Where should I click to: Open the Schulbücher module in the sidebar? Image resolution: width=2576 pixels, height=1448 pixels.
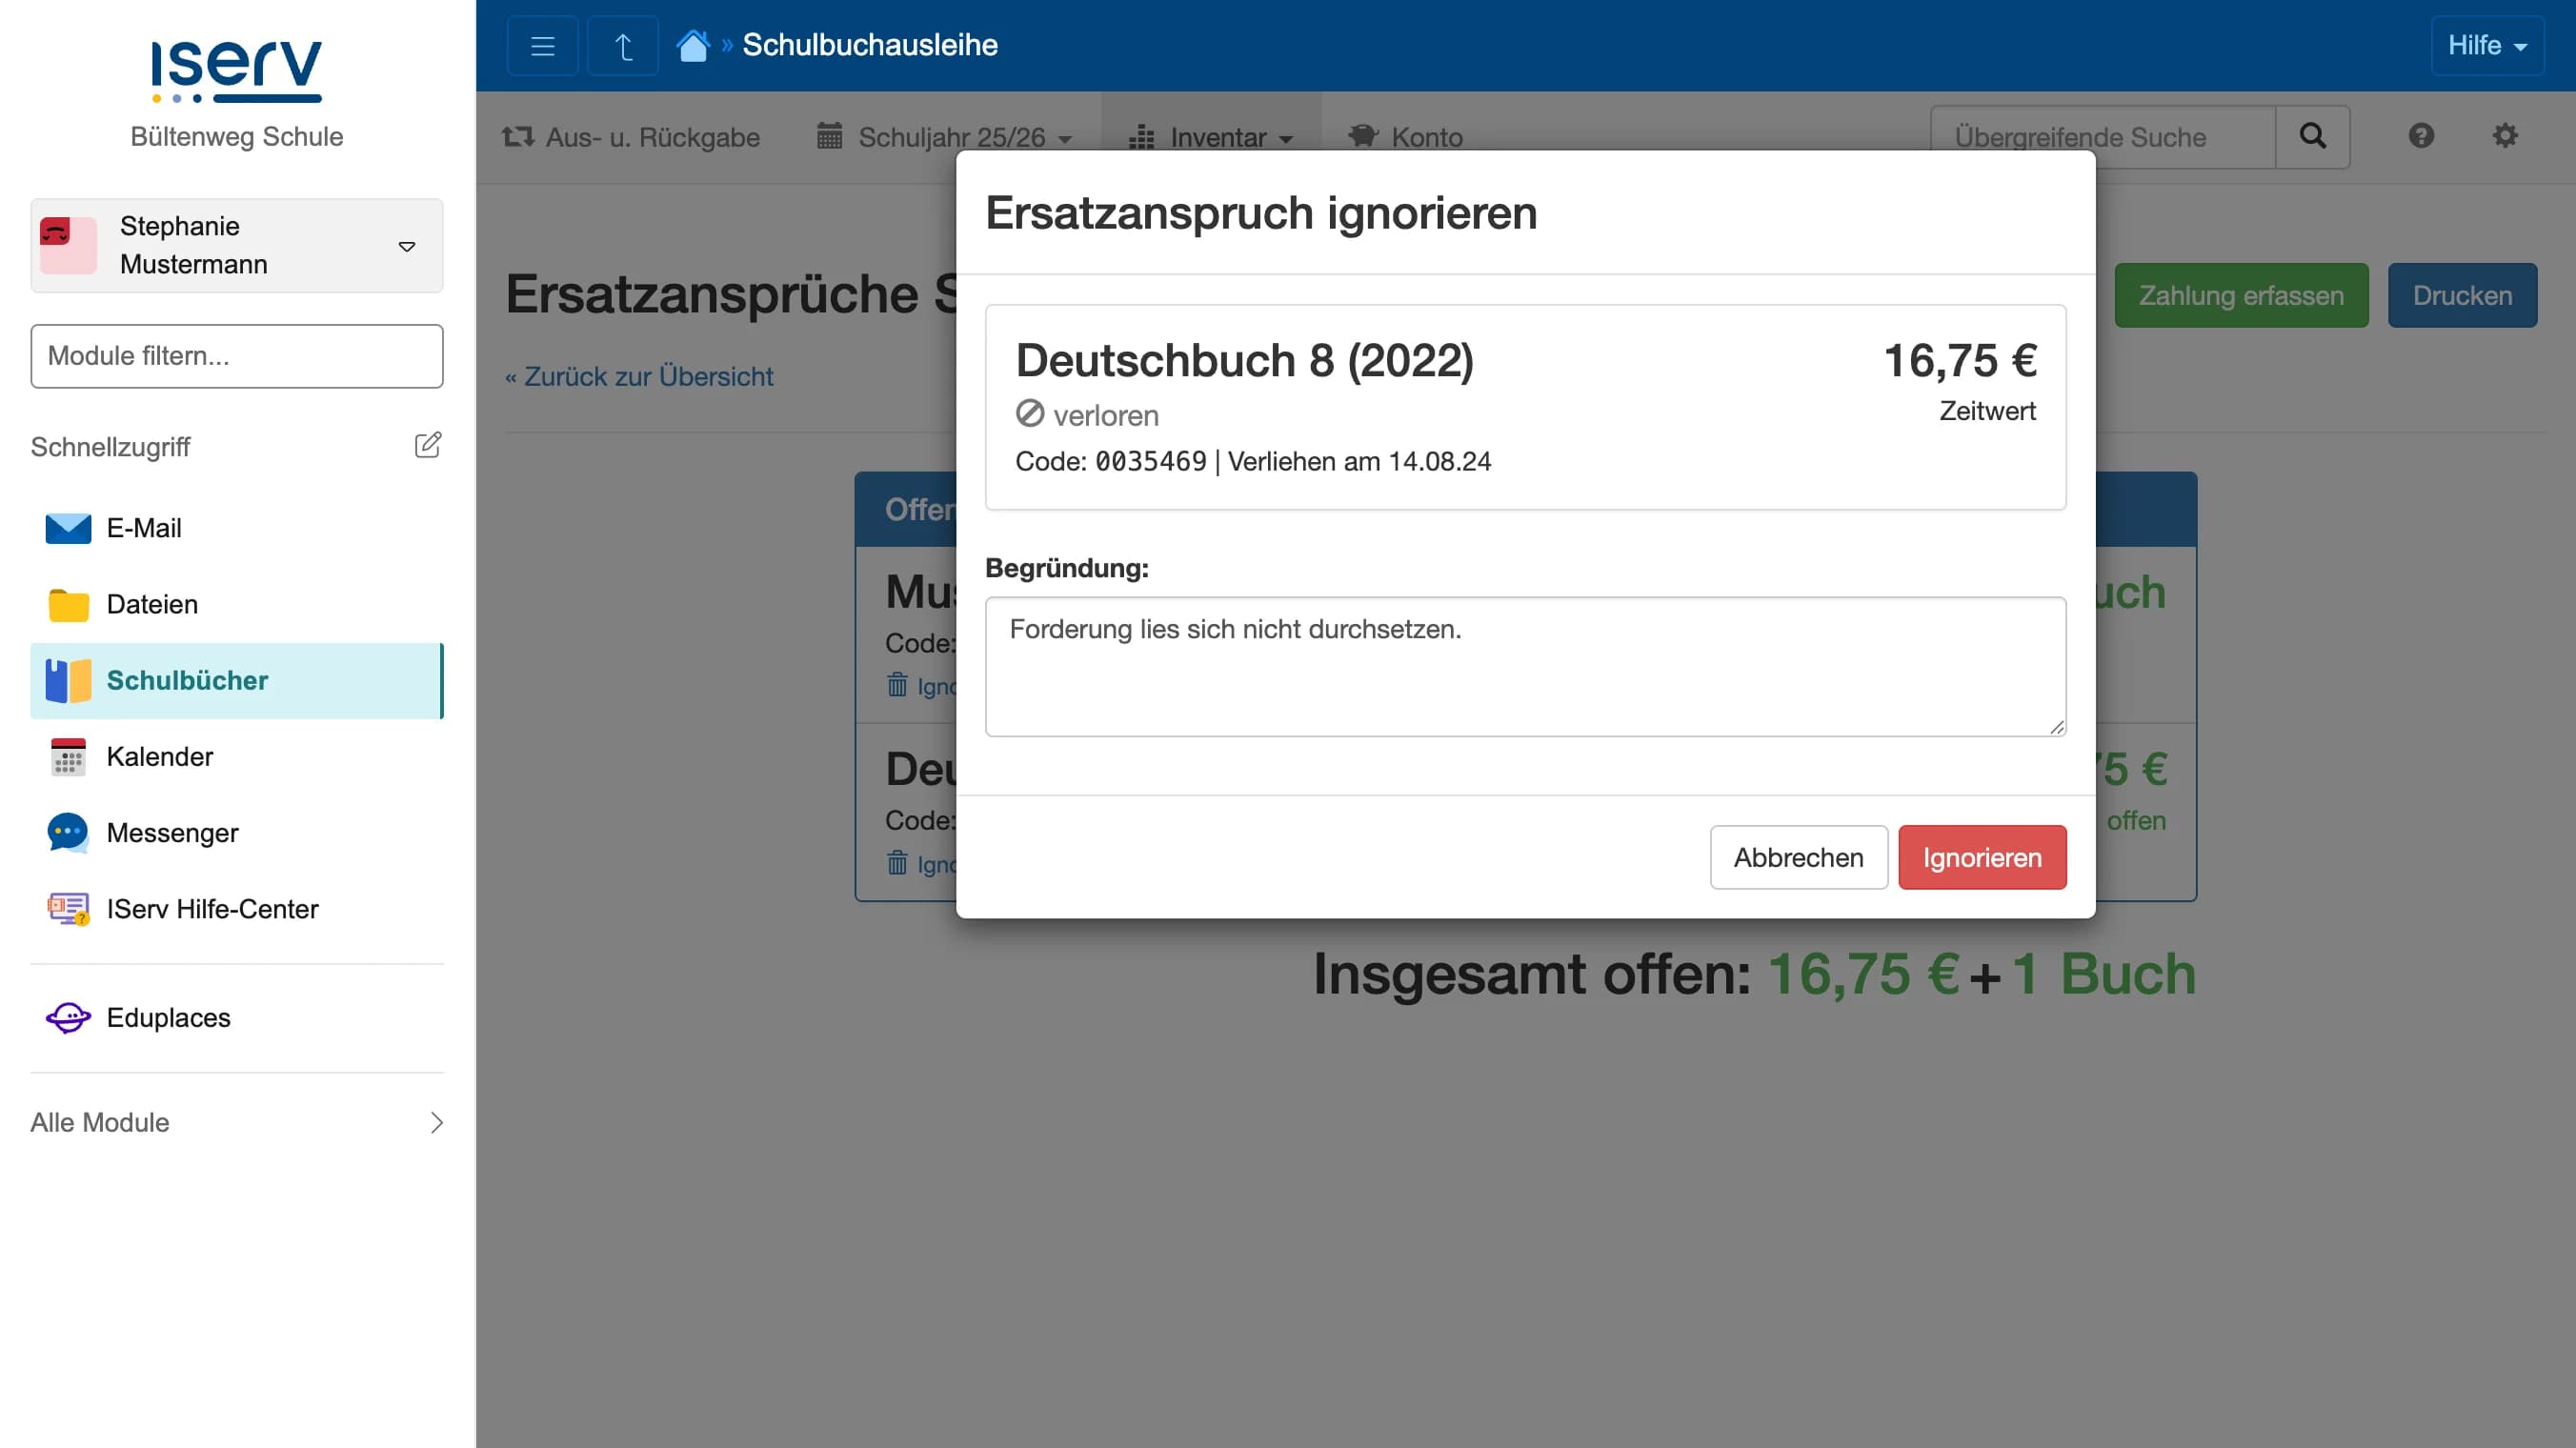187,680
